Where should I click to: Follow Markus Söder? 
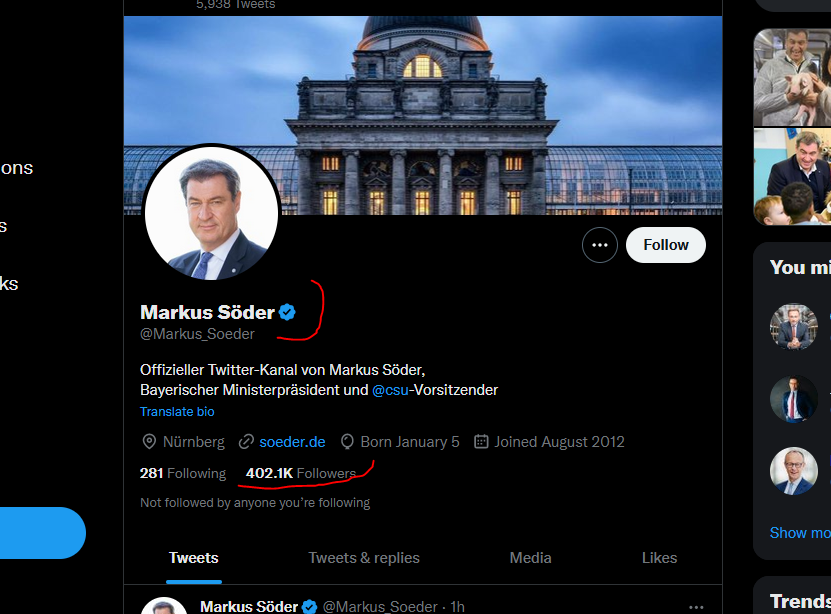pyautogui.click(x=665, y=245)
